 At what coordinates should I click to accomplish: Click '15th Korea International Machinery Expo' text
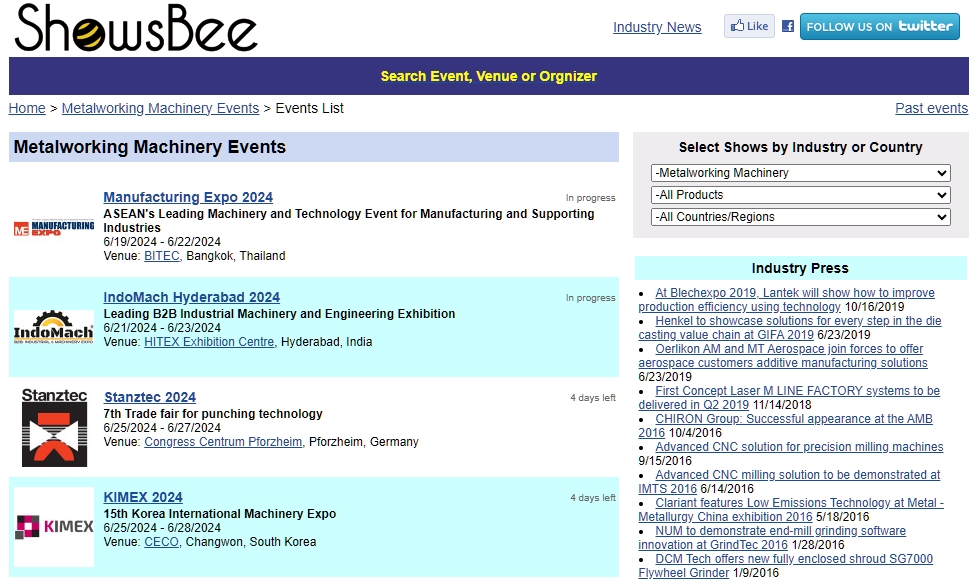(x=219, y=514)
